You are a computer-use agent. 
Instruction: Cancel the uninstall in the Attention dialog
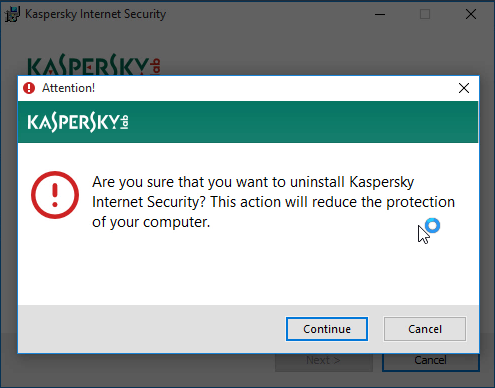(x=425, y=329)
